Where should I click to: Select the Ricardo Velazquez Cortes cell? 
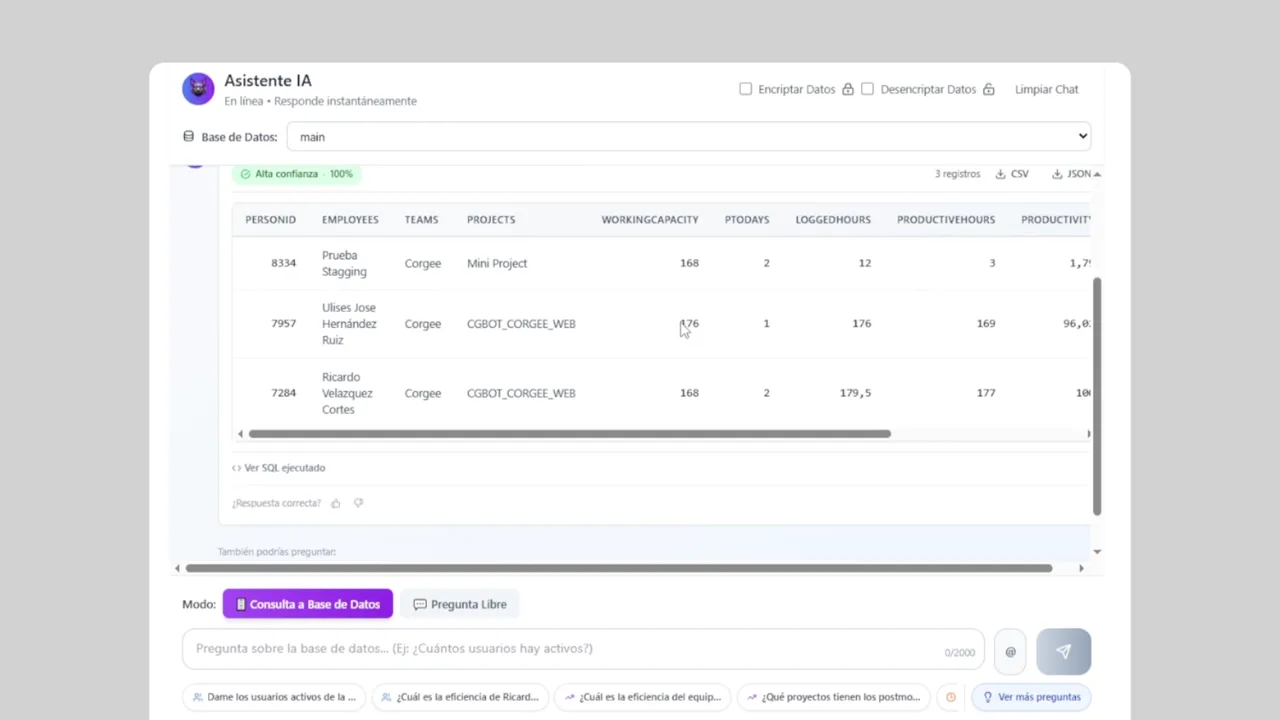click(x=347, y=393)
